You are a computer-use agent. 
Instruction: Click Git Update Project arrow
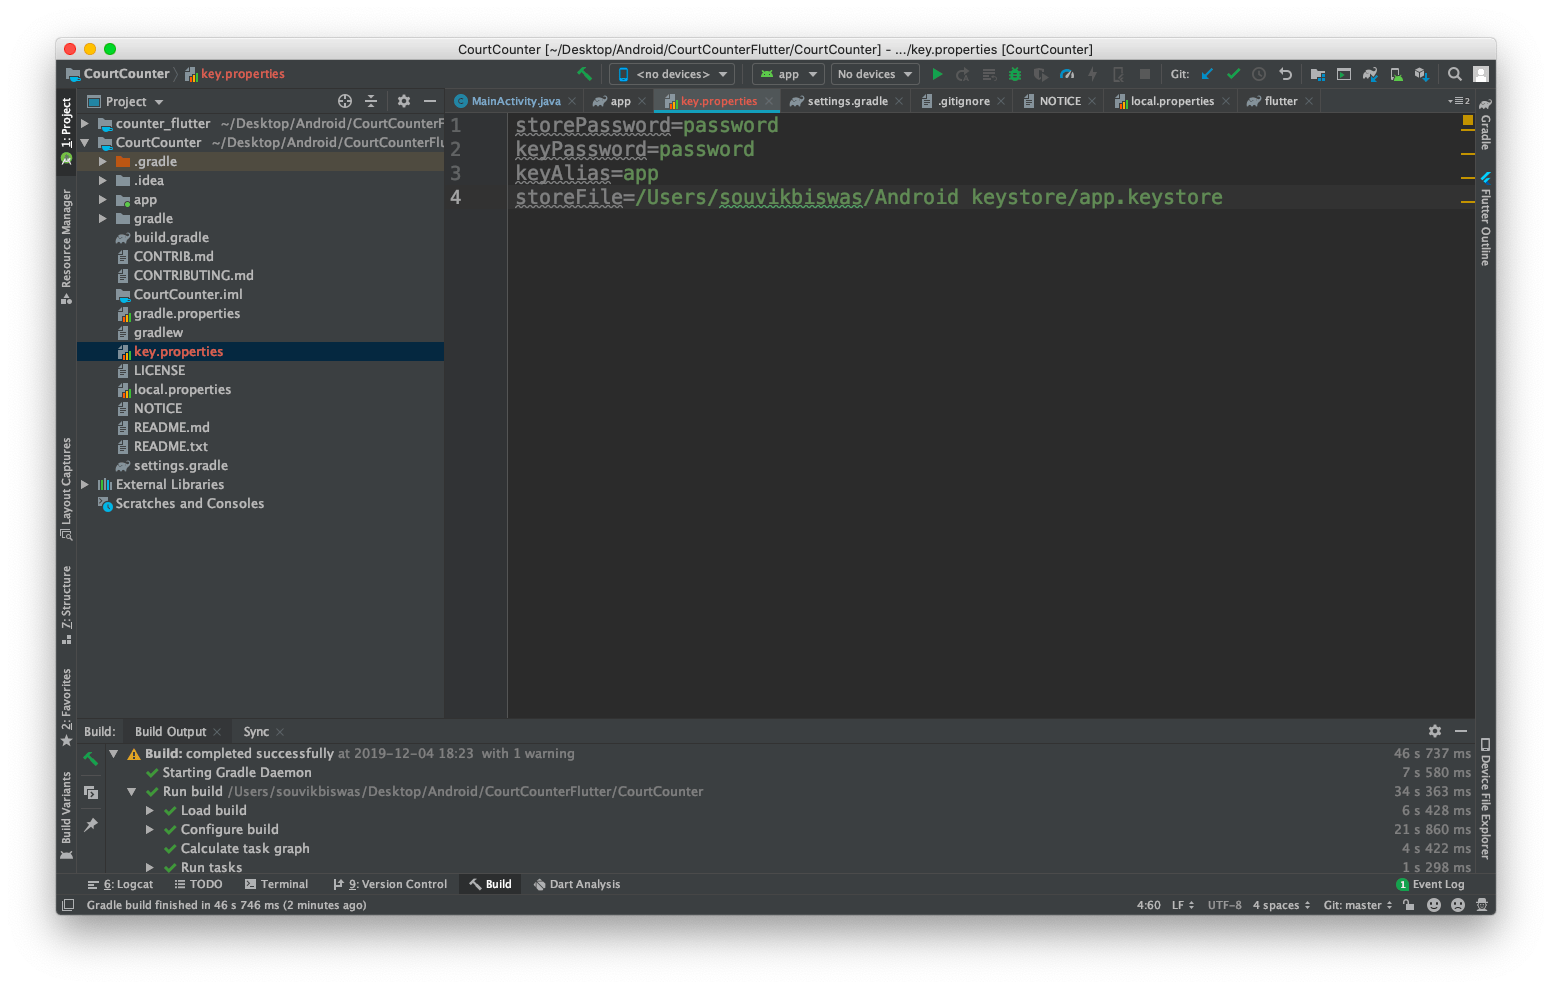(x=1207, y=74)
